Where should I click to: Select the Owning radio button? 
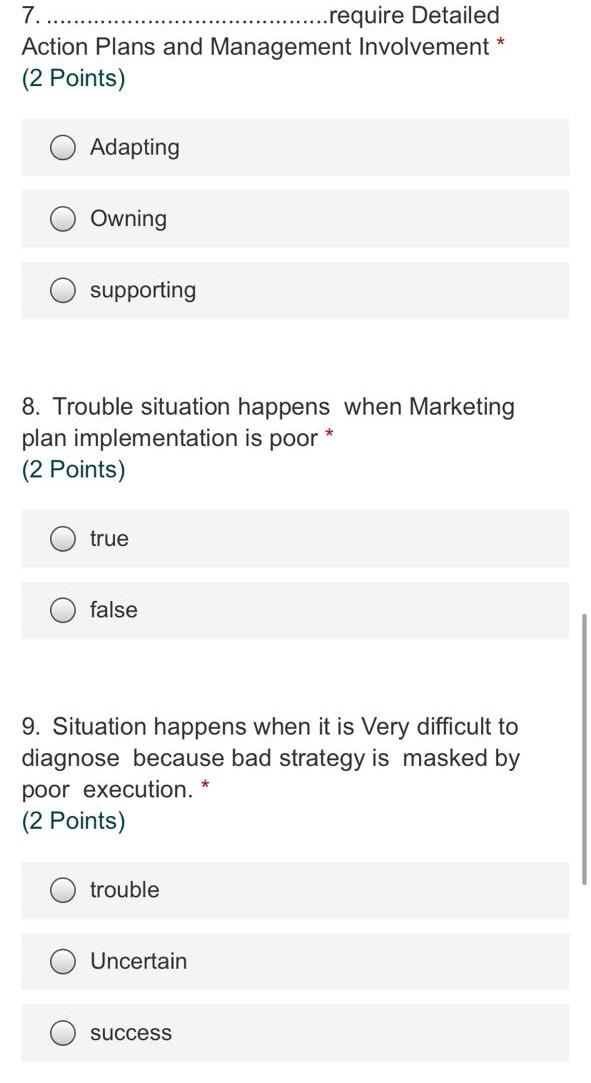(x=63, y=218)
